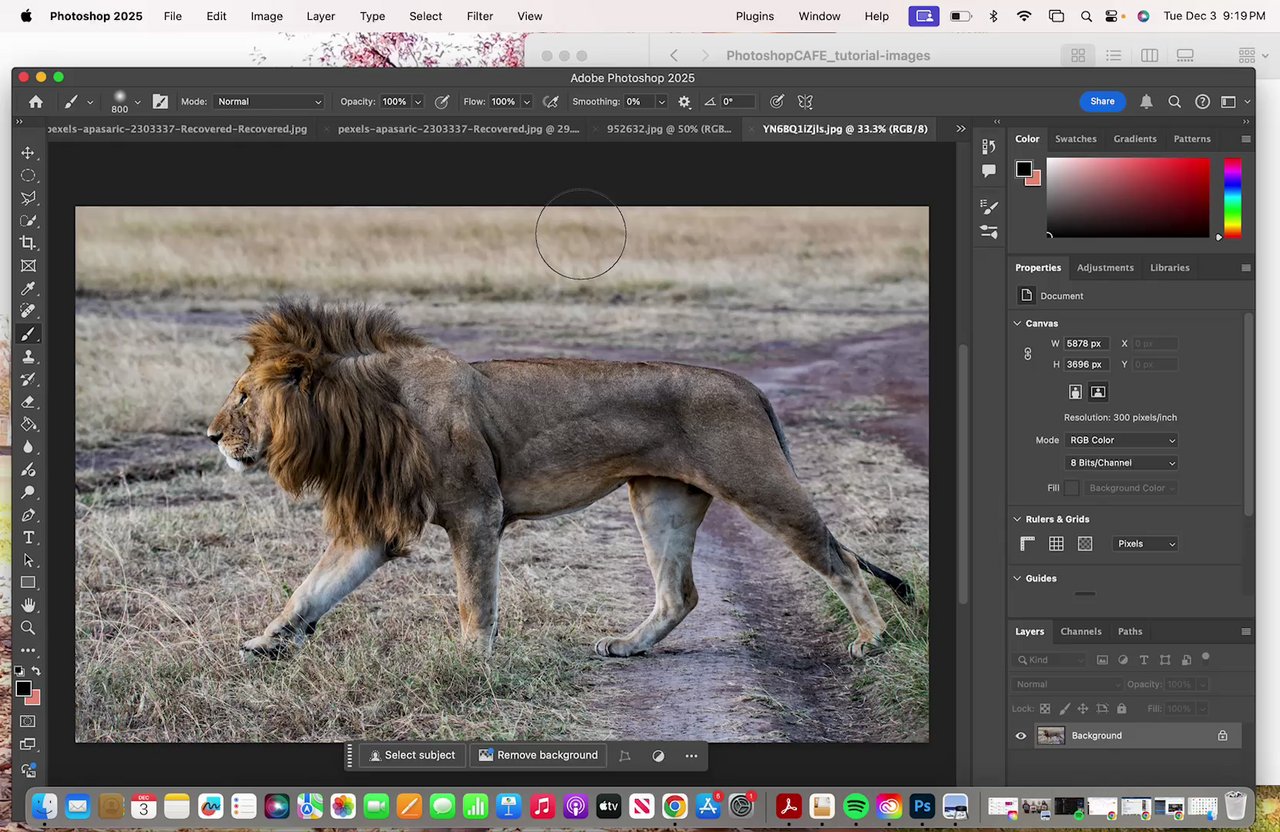This screenshot has width=1280, height=832.
Task: Pick the Eyedropper tool
Action: [x=28, y=289]
